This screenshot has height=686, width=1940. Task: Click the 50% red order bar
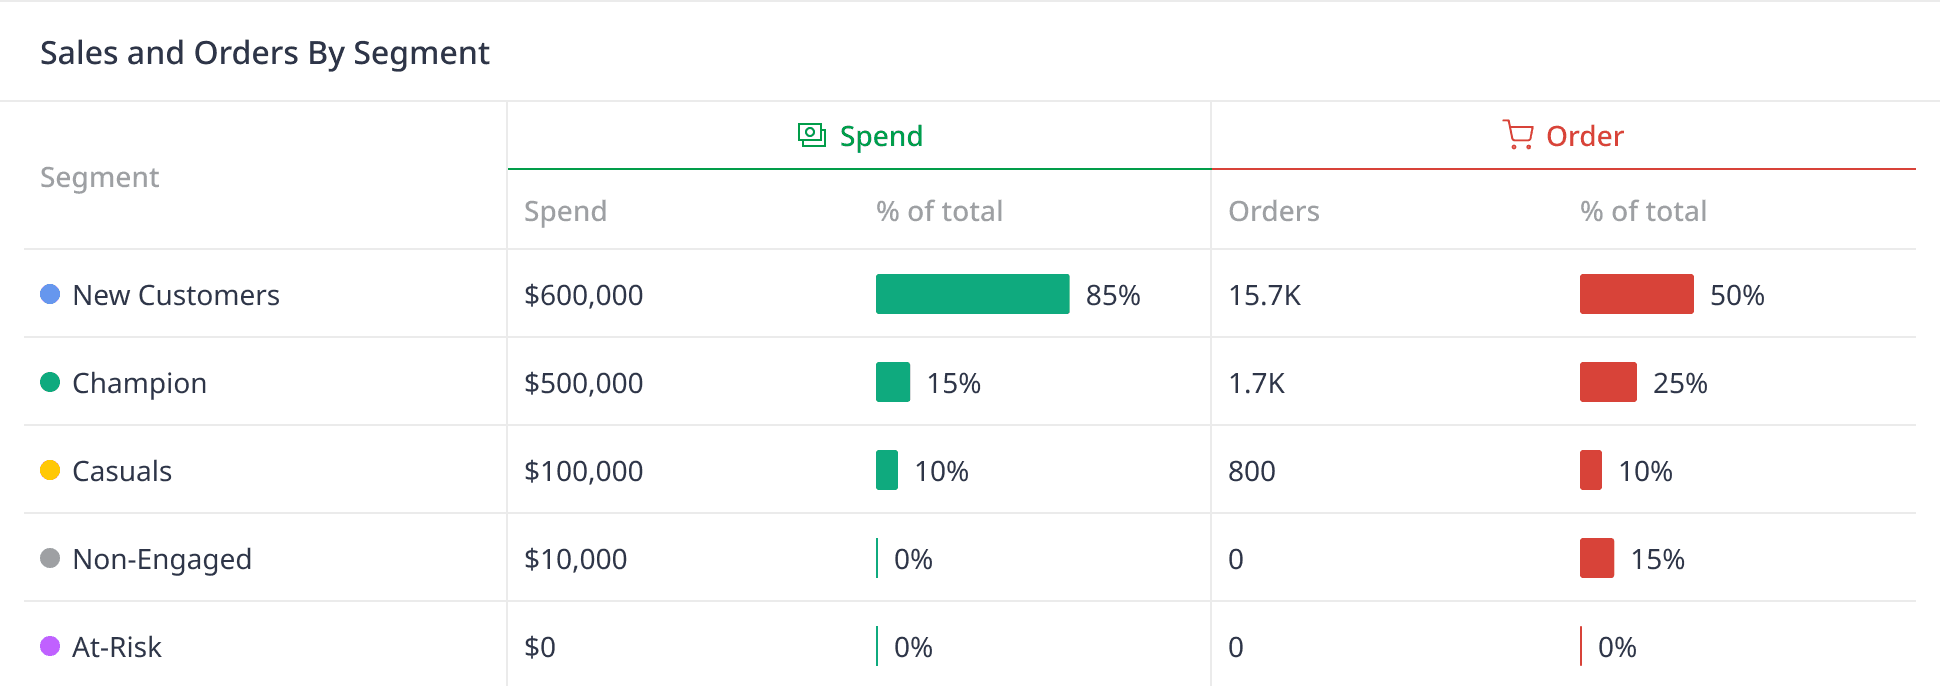(1636, 294)
